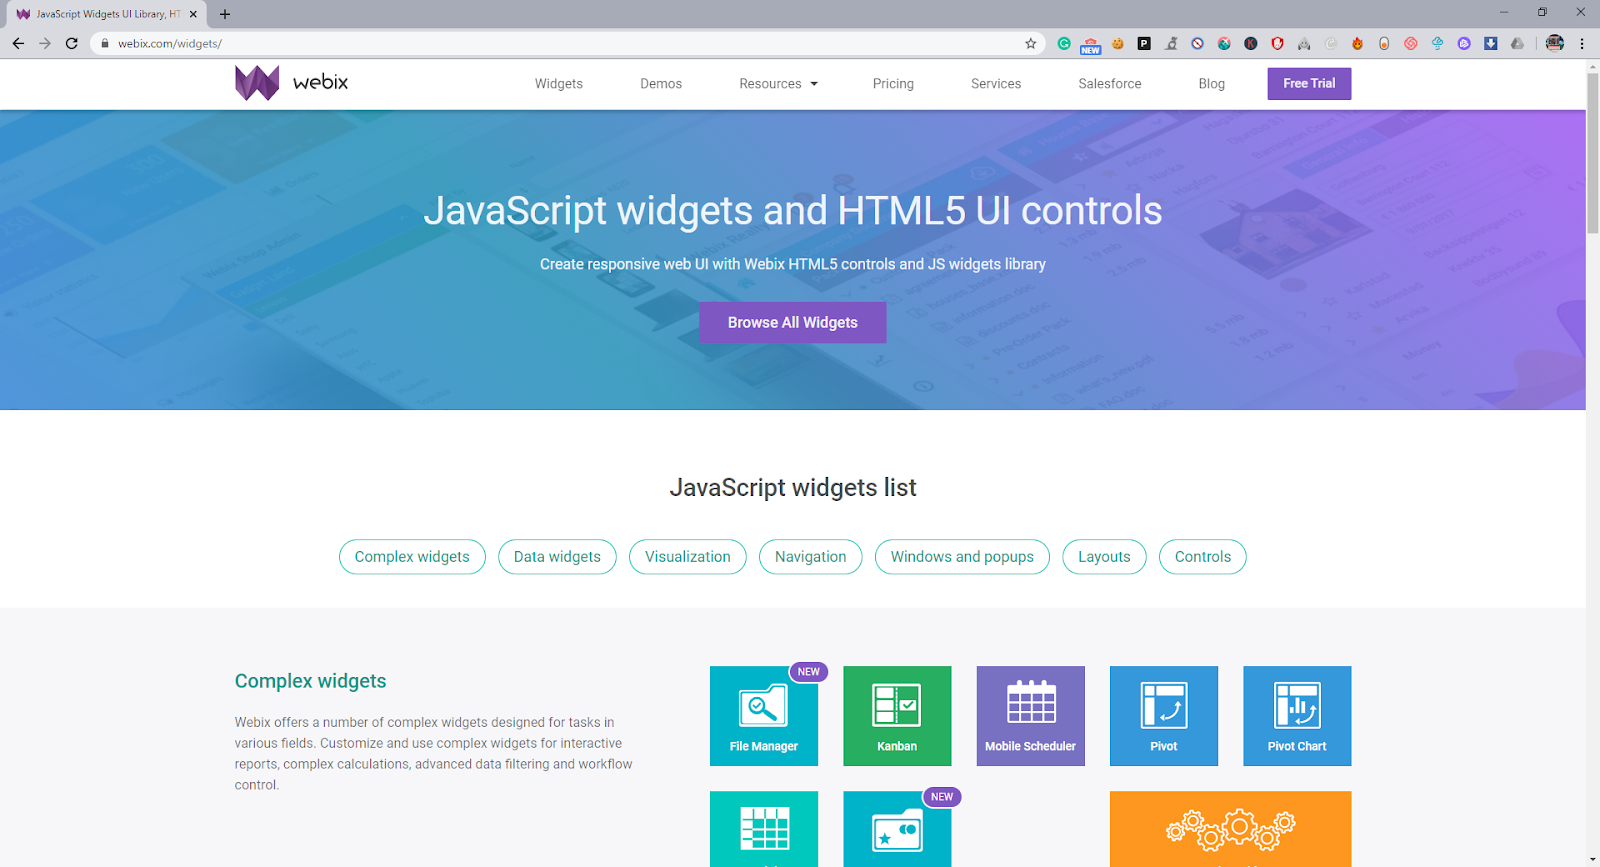Viewport: 1600px width, 867px height.
Task: Click the Webix logo
Action: pyautogui.click(x=292, y=83)
